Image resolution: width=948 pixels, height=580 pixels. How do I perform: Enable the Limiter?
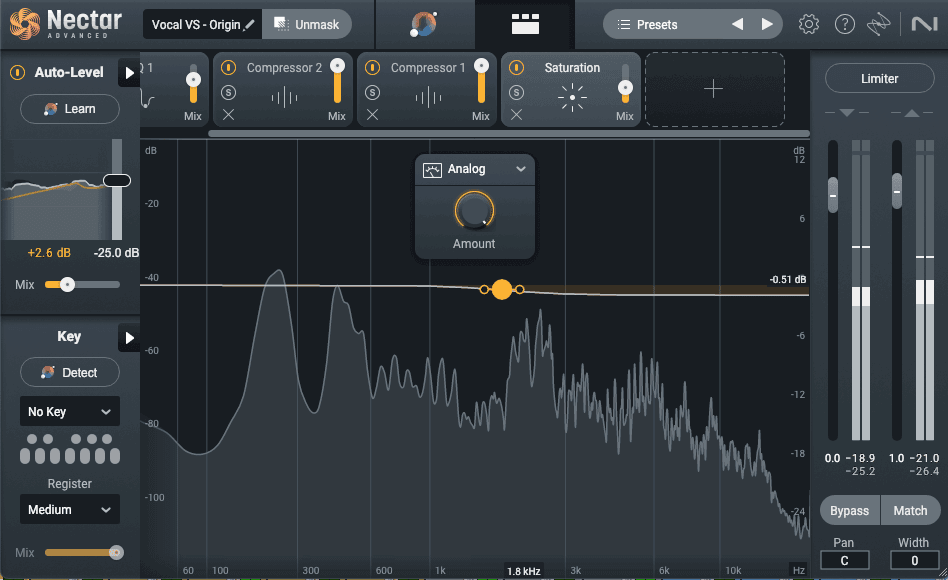point(880,79)
